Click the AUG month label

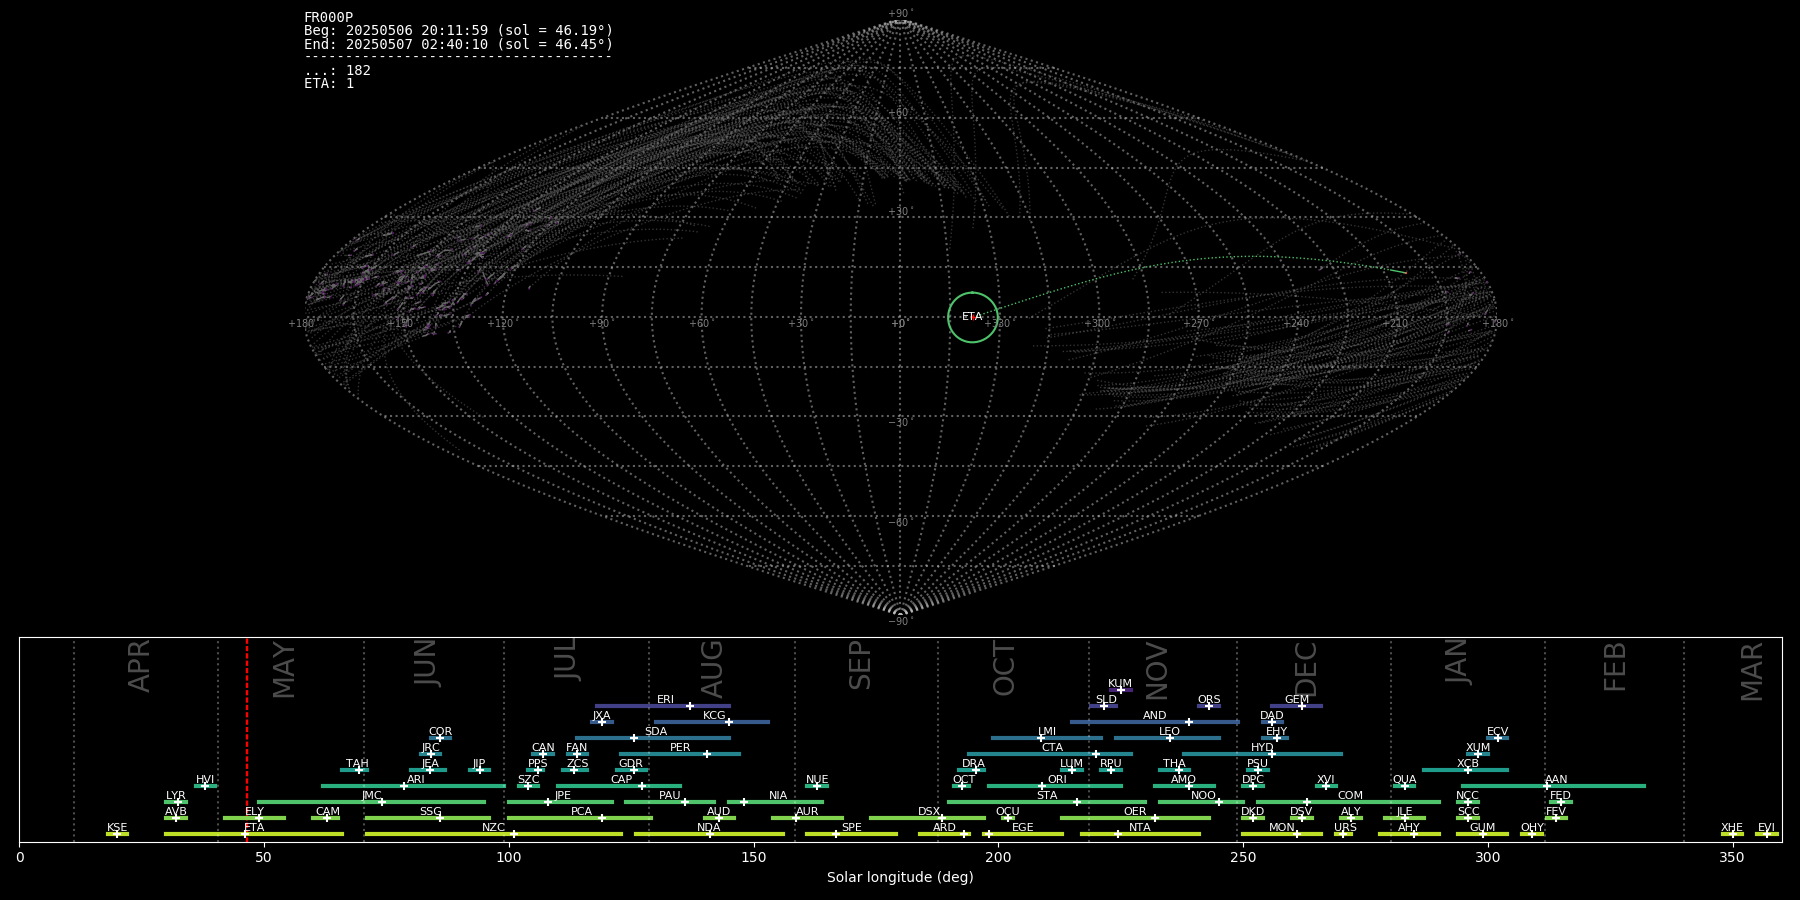711,670
